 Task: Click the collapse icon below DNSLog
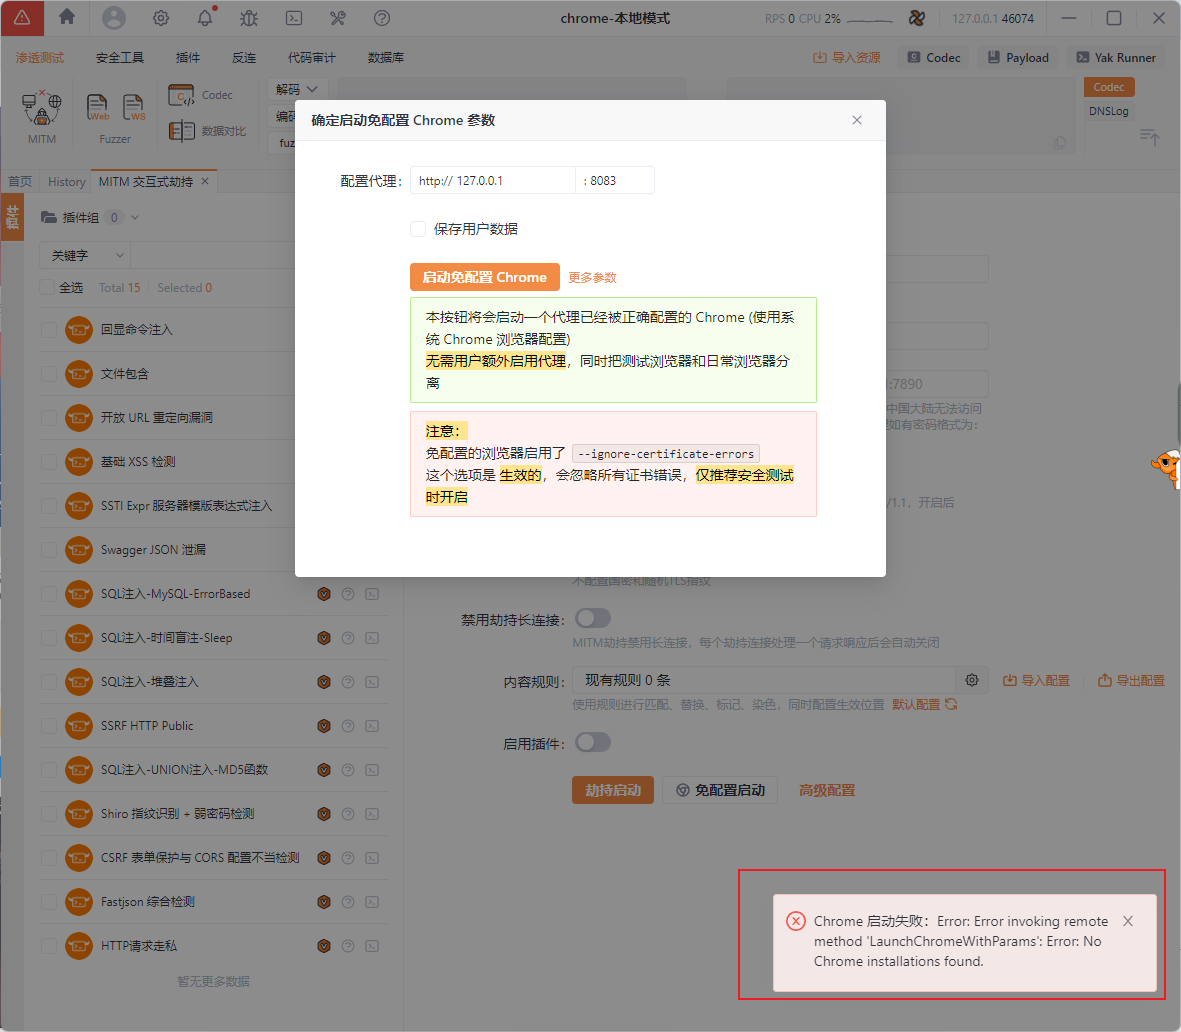coord(1149,137)
